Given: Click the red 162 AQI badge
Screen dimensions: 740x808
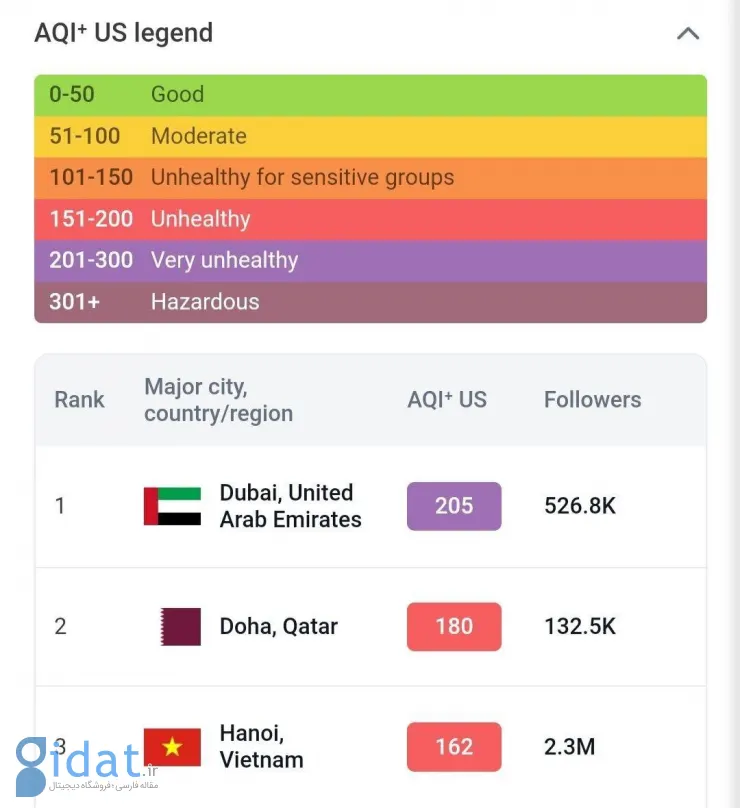Looking at the screenshot, I should point(454,747).
